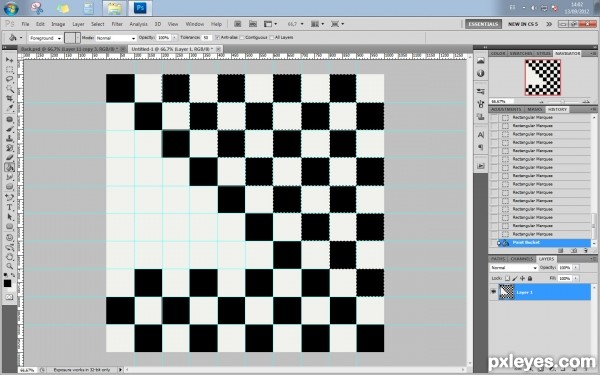600x375 pixels.
Task: Click the Navigator zoom percentage field
Action: [502, 101]
